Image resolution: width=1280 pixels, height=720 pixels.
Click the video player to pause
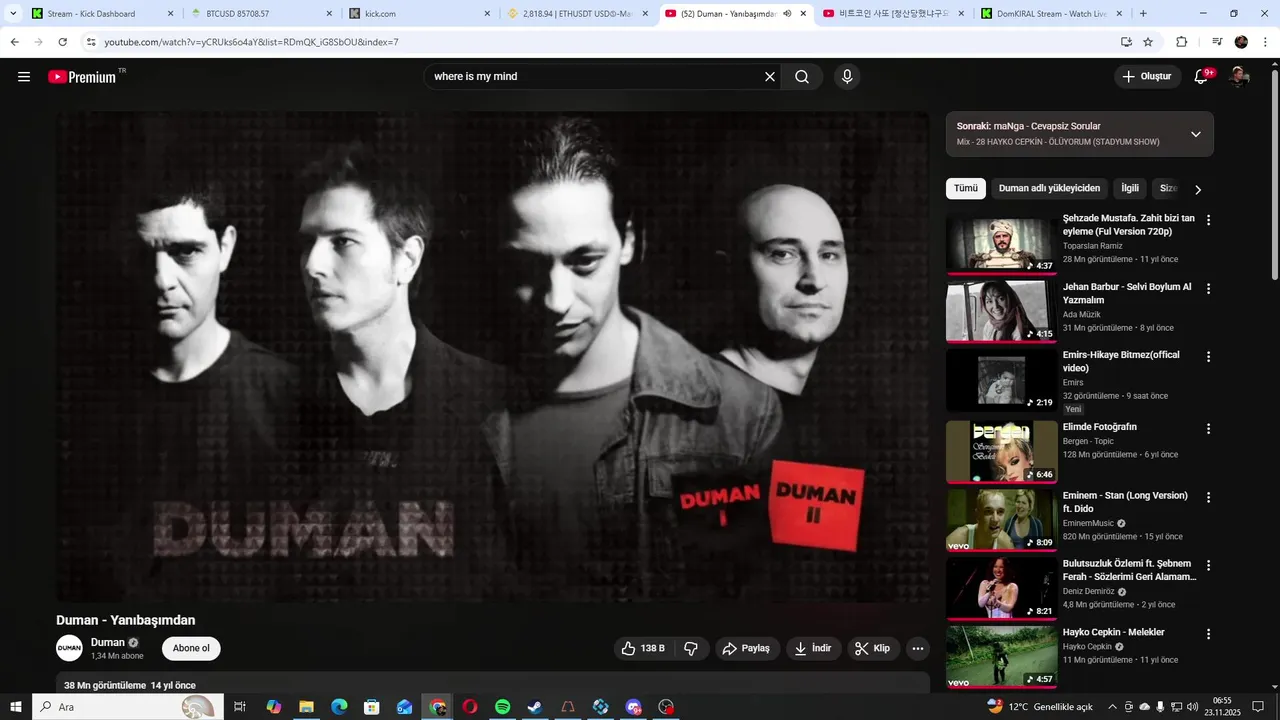(x=493, y=356)
